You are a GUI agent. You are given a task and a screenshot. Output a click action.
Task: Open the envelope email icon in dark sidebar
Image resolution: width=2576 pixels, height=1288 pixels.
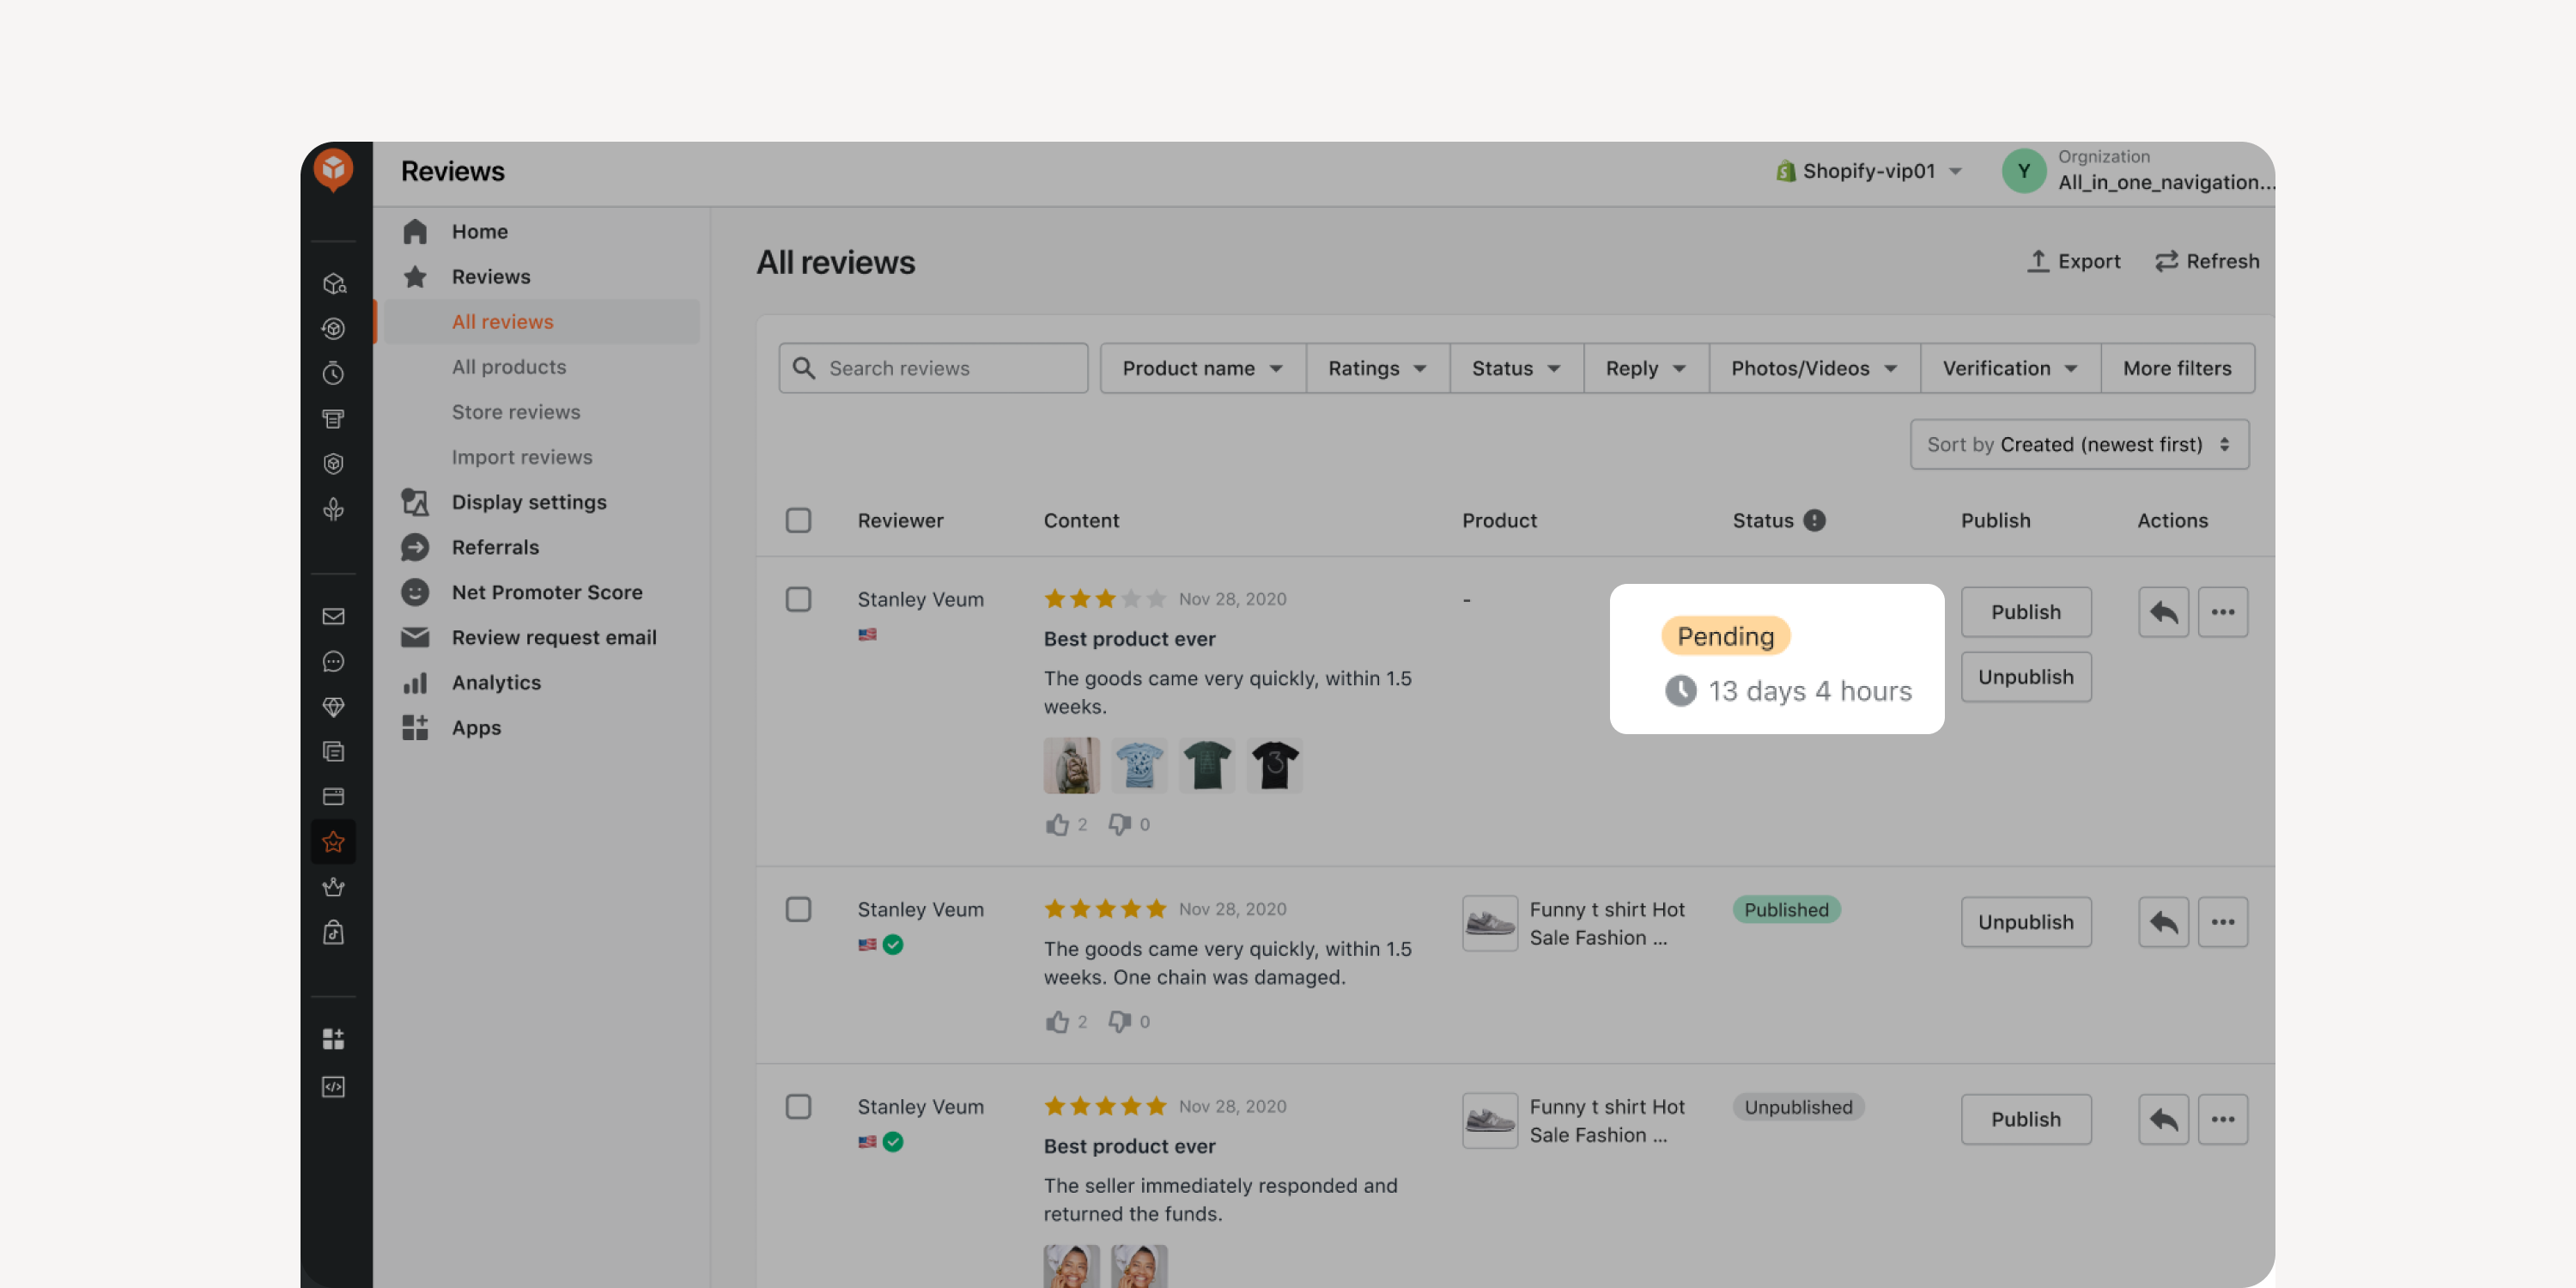(333, 616)
